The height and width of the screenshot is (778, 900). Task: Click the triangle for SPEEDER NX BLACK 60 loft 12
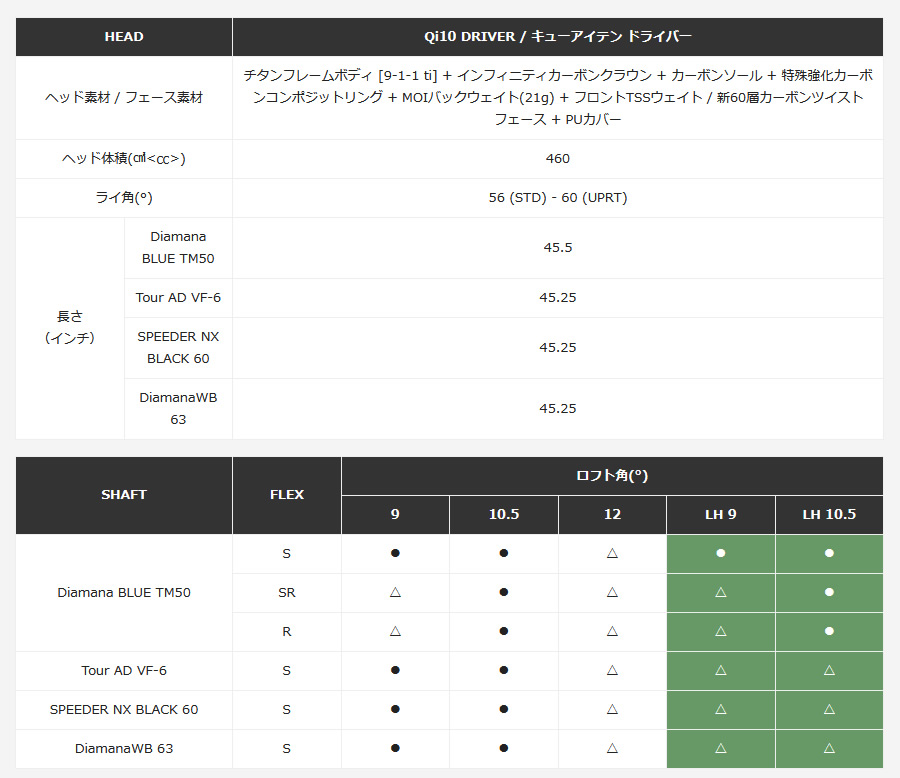[x=612, y=710]
